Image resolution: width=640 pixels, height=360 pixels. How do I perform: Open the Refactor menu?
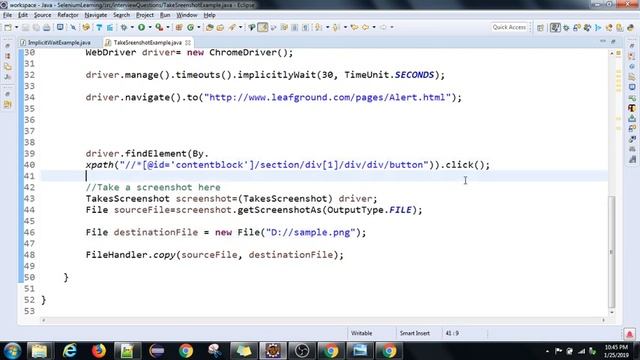pos(68,15)
